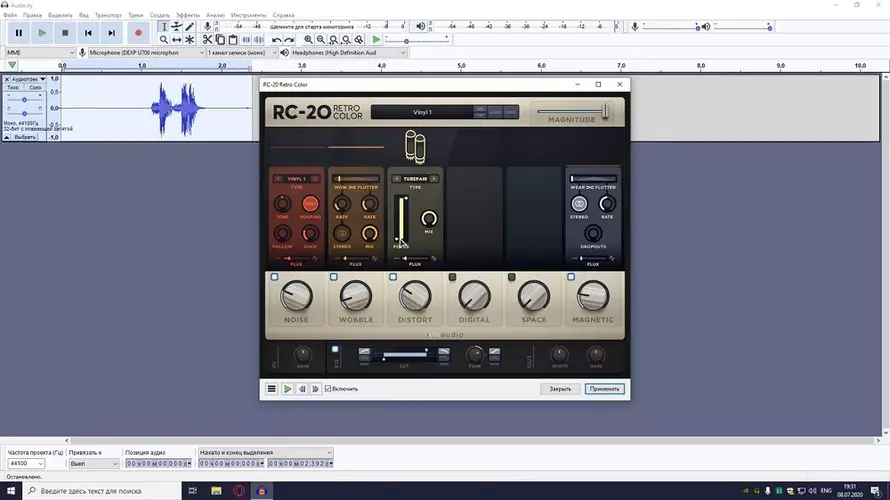Click the Cut scissors icon

pyautogui.click(x=207, y=40)
